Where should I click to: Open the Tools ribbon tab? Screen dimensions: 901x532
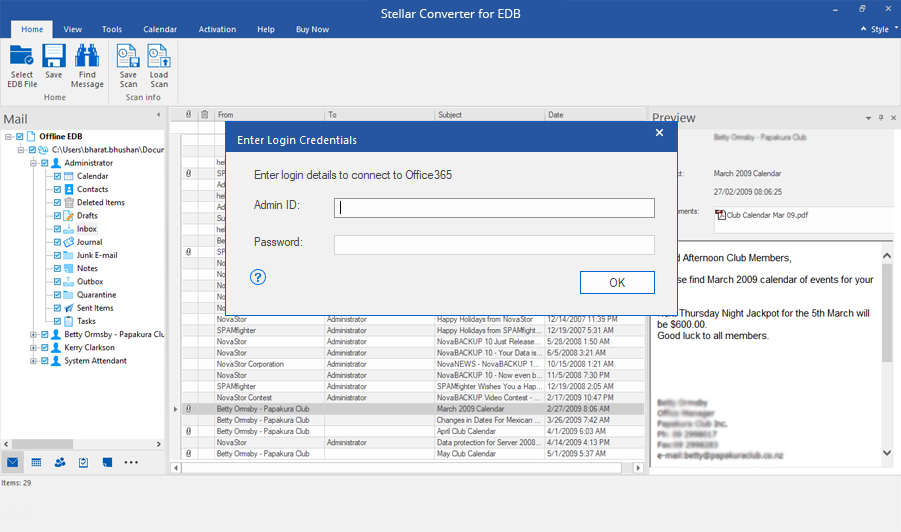click(x=112, y=29)
